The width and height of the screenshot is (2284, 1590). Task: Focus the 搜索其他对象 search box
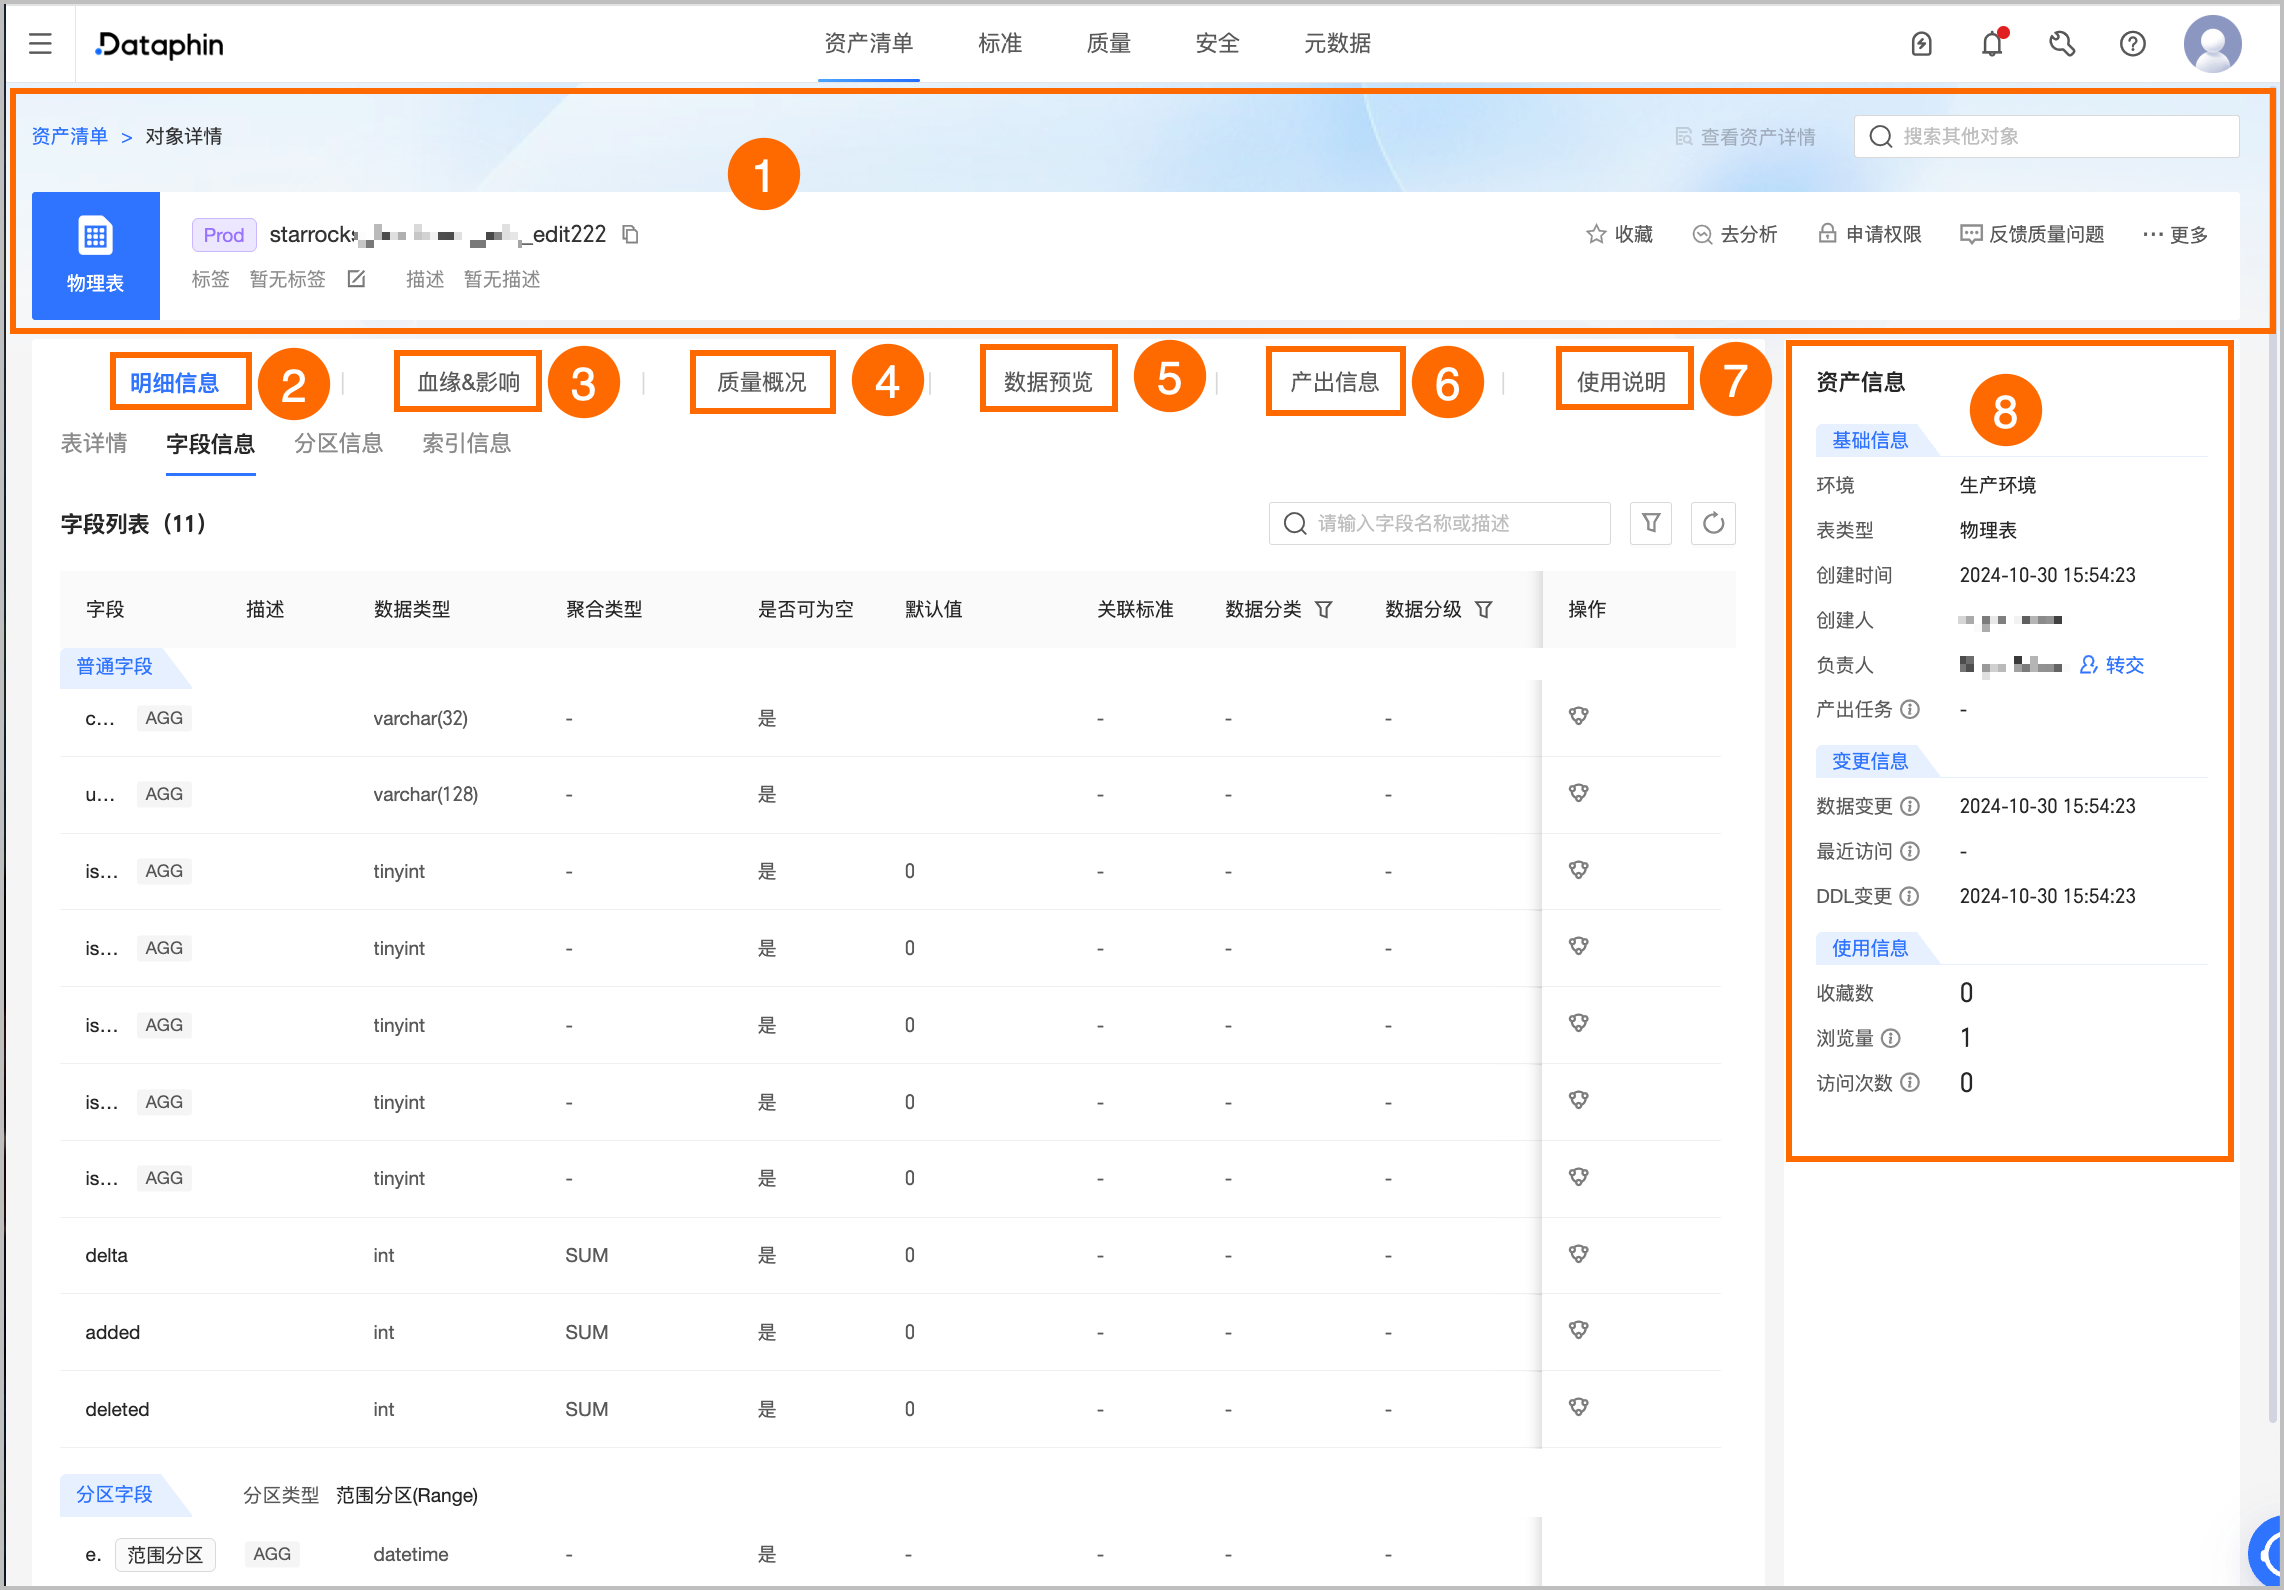[x=2046, y=136]
